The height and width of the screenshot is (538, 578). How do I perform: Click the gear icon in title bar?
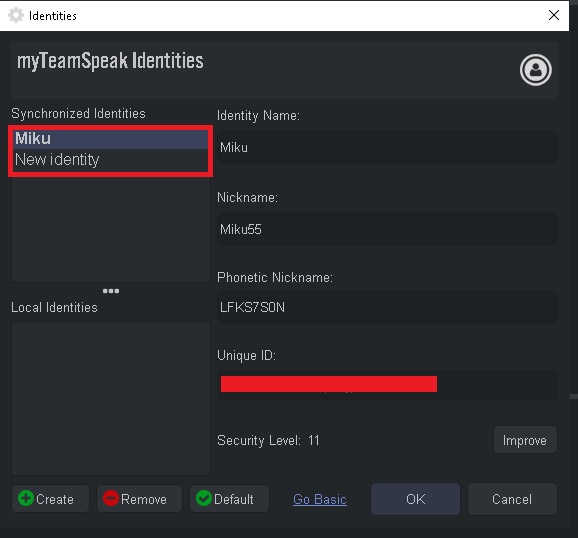click(x=16, y=15)
